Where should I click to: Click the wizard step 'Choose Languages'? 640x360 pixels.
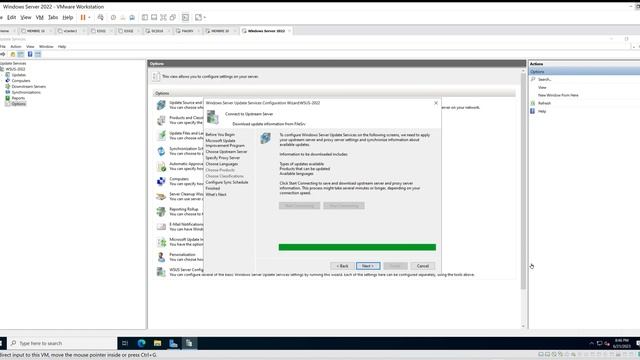coord(222,164)
